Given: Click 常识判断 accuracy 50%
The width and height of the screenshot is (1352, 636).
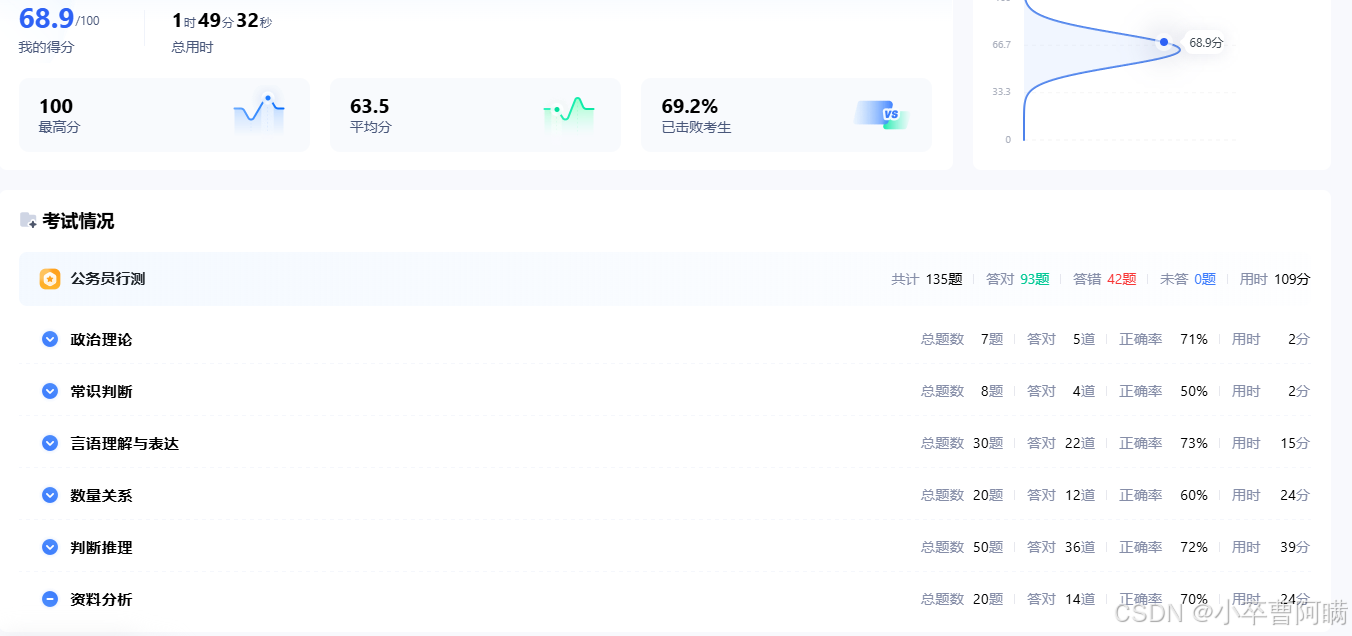Looking at the screenshot, I should click(x=1194, y=392).
